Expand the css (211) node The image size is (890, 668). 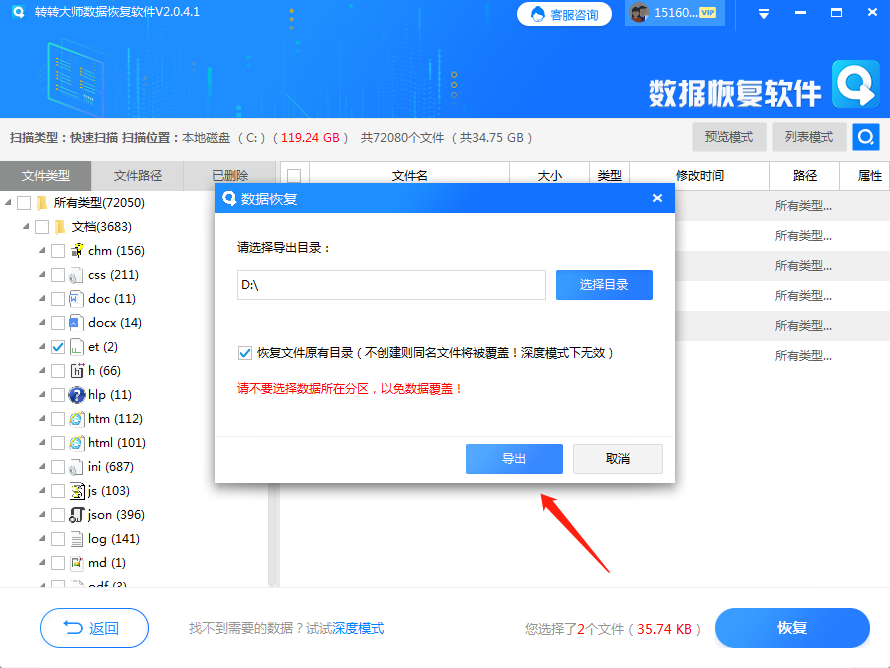(x=41, y=275)
